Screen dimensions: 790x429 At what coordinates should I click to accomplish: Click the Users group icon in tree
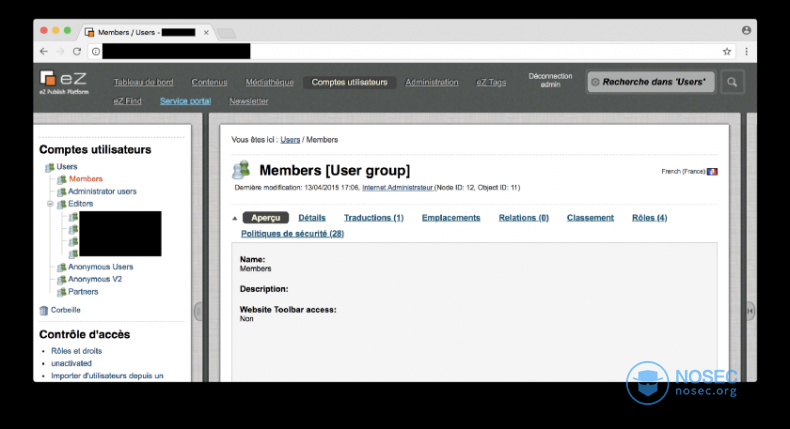[49, 167]
